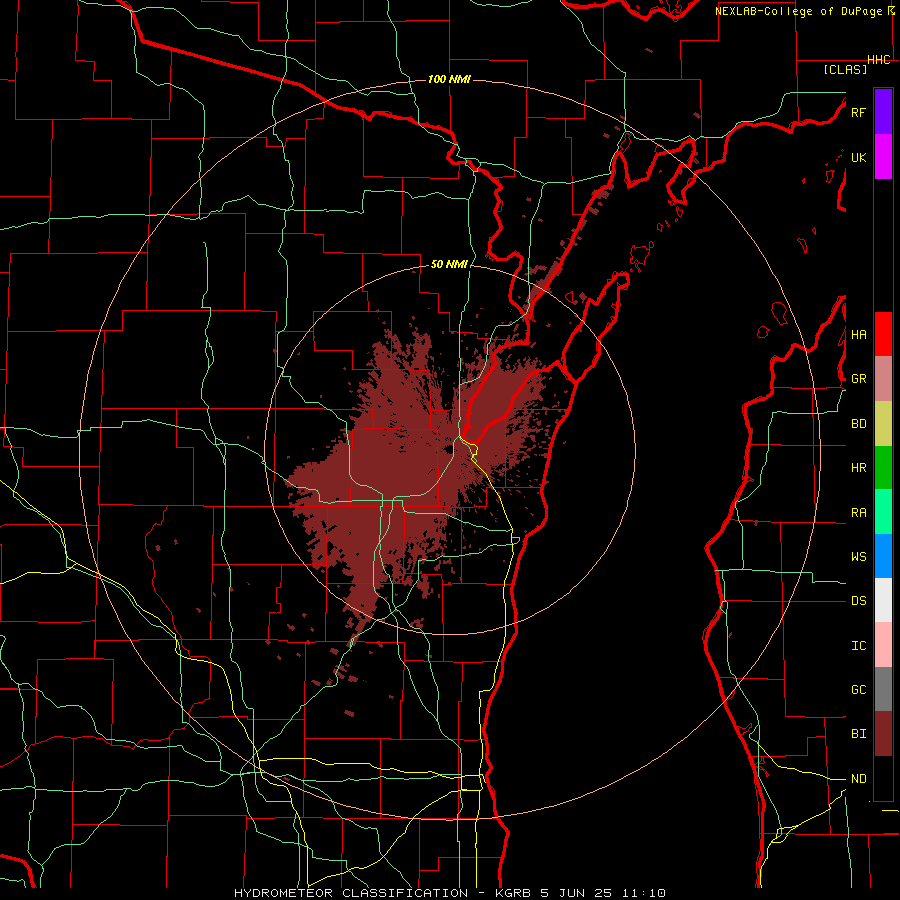Click the UK legend label
The image size is (900, 900).
coord(858,157)
